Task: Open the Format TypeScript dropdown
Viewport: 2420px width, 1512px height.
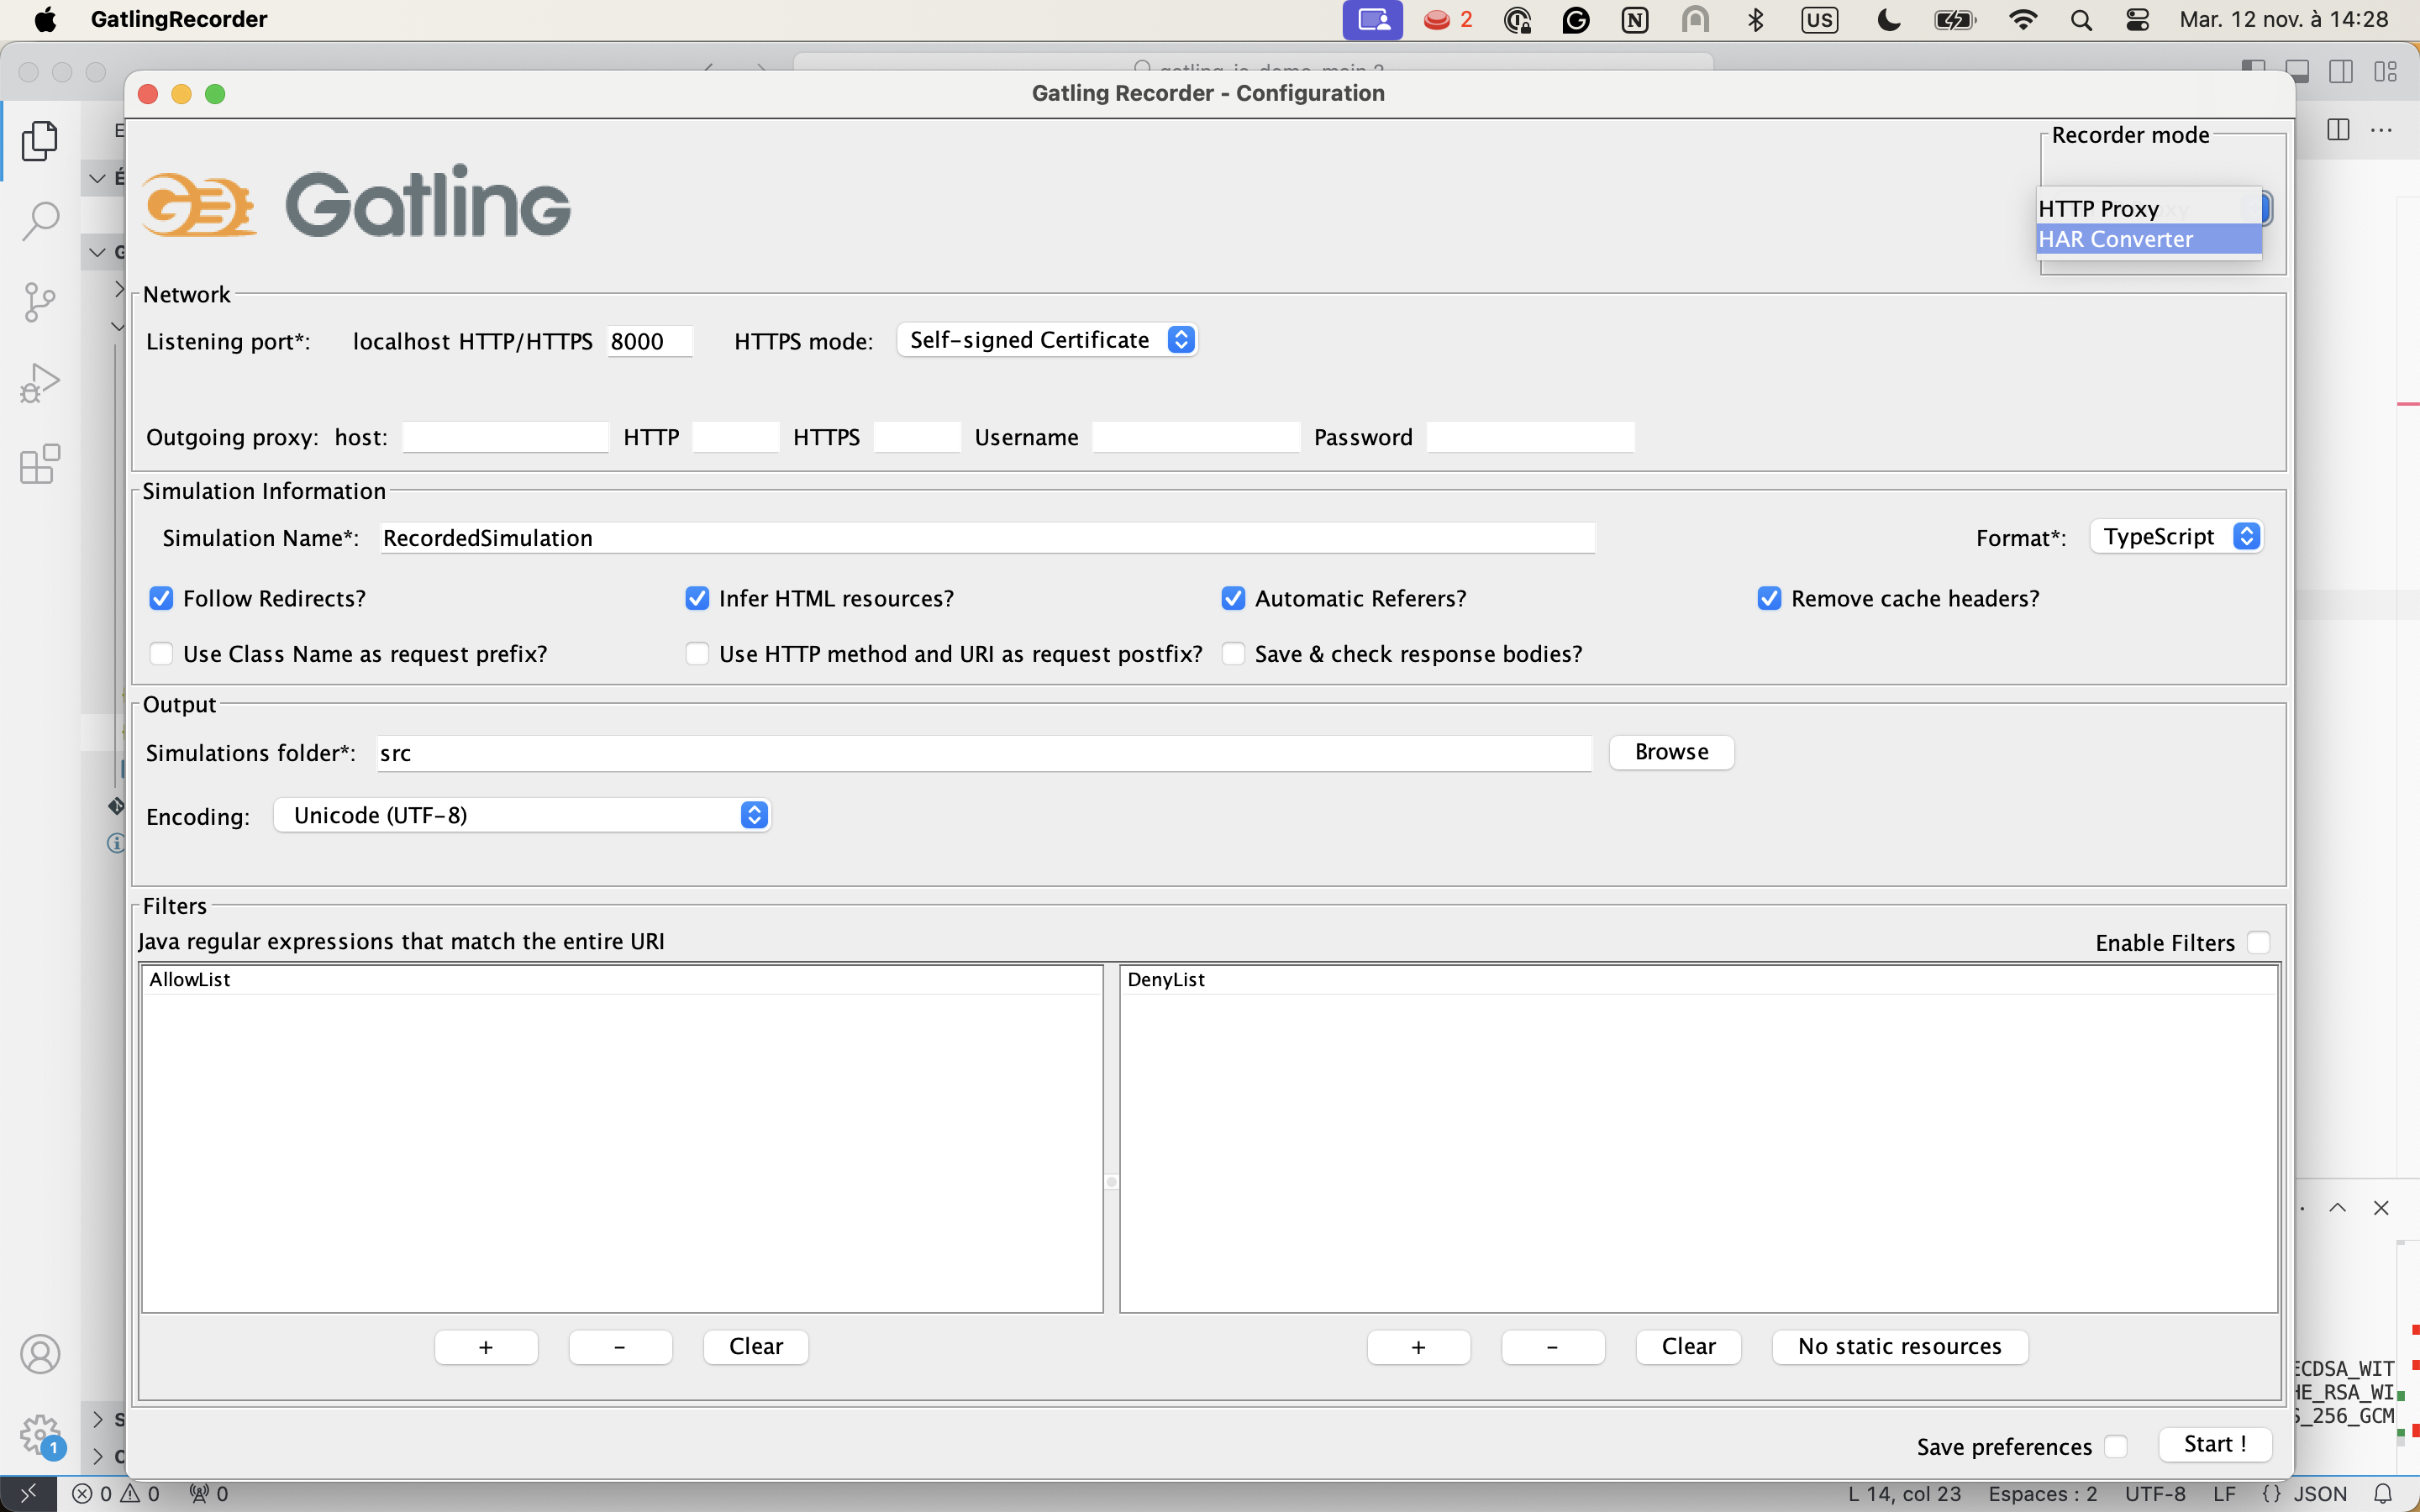Action: coord(2176,537)
